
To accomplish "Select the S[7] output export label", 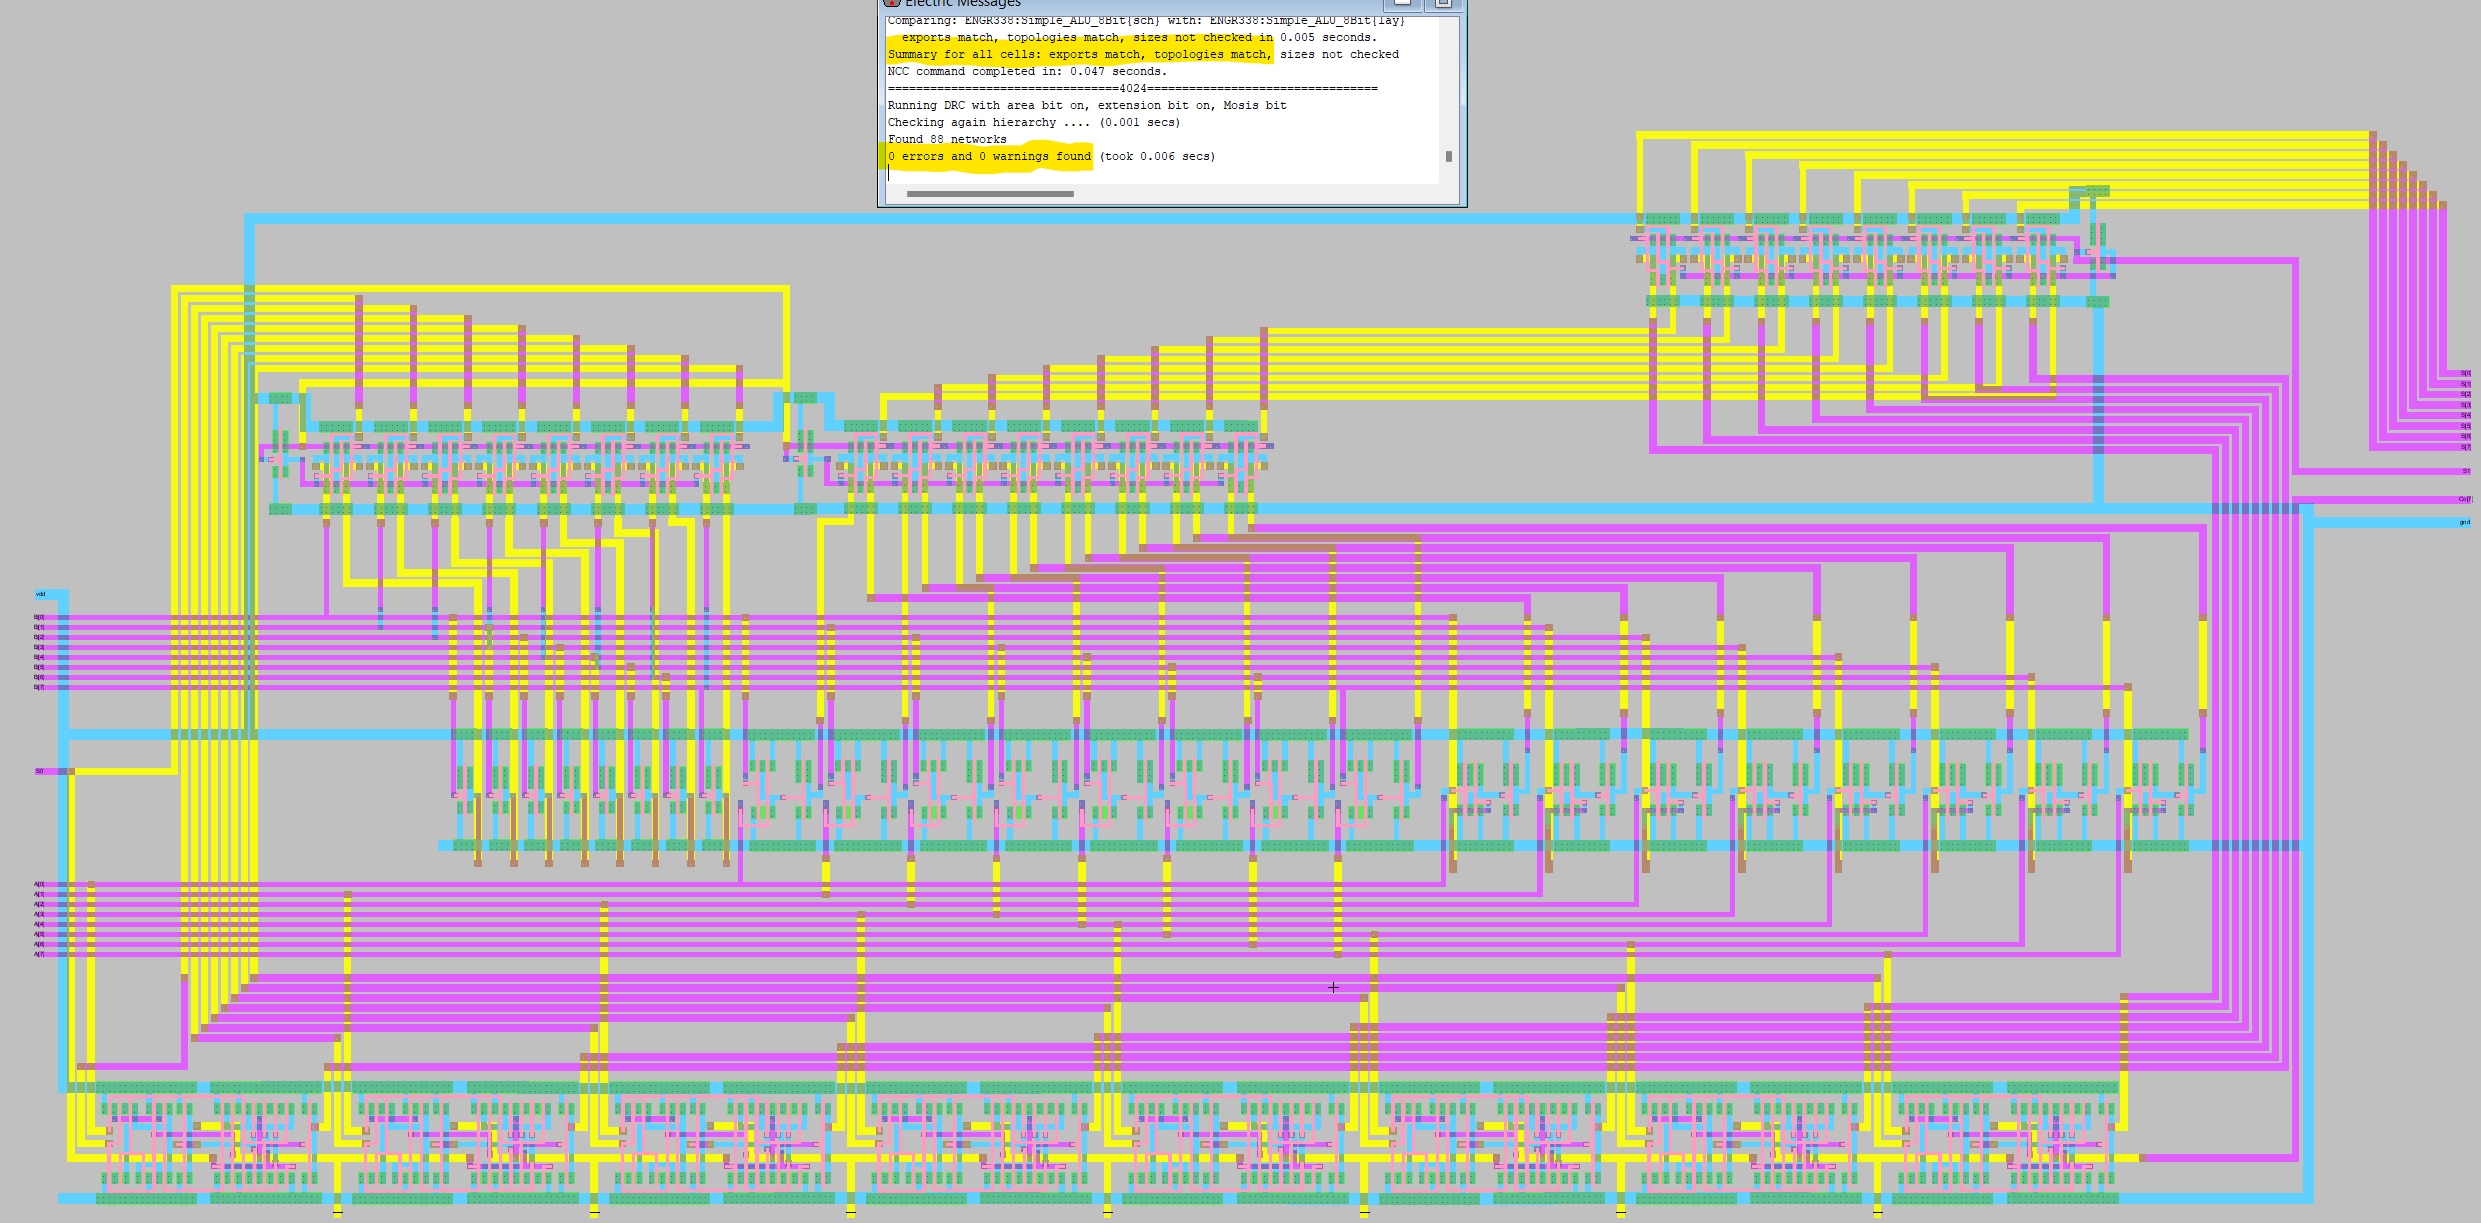I will (2465, 447).
